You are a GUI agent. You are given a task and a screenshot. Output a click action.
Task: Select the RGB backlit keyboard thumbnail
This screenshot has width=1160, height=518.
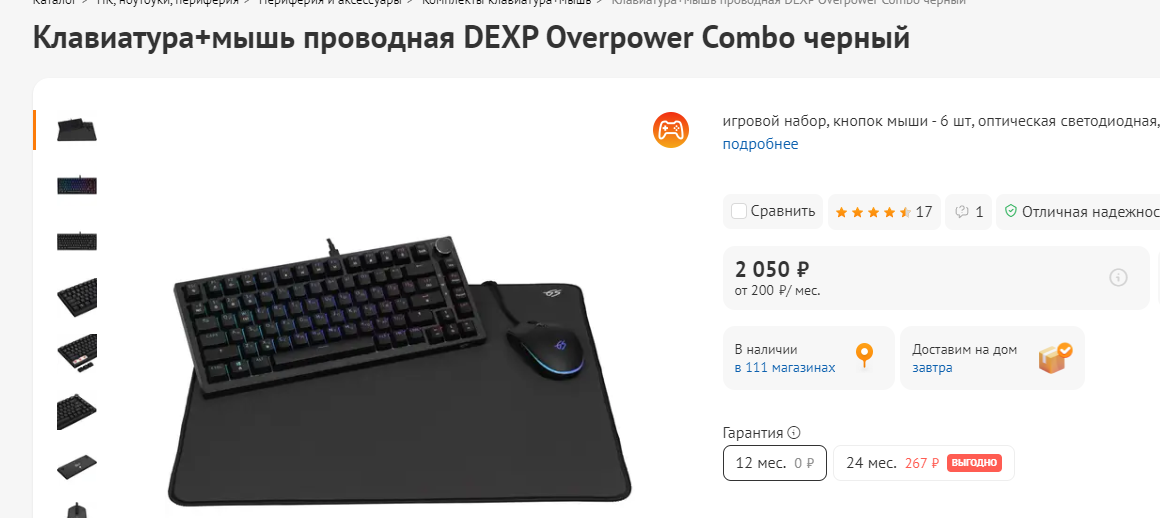(77, 185)
